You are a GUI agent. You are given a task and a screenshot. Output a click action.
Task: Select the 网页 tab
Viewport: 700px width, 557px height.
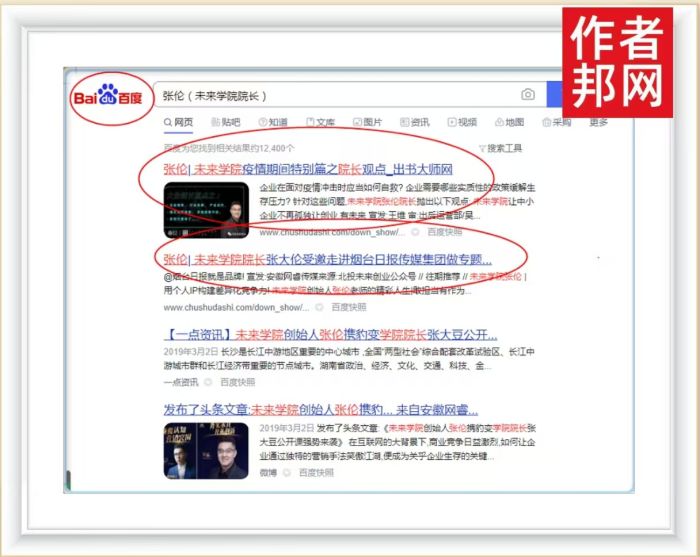point(178,122)
